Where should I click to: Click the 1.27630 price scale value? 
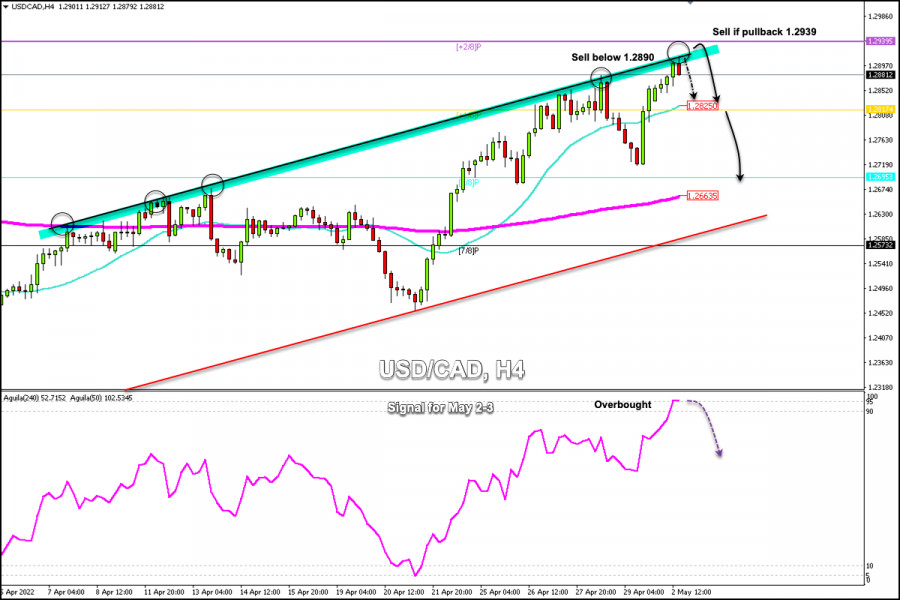coord(881,140)
